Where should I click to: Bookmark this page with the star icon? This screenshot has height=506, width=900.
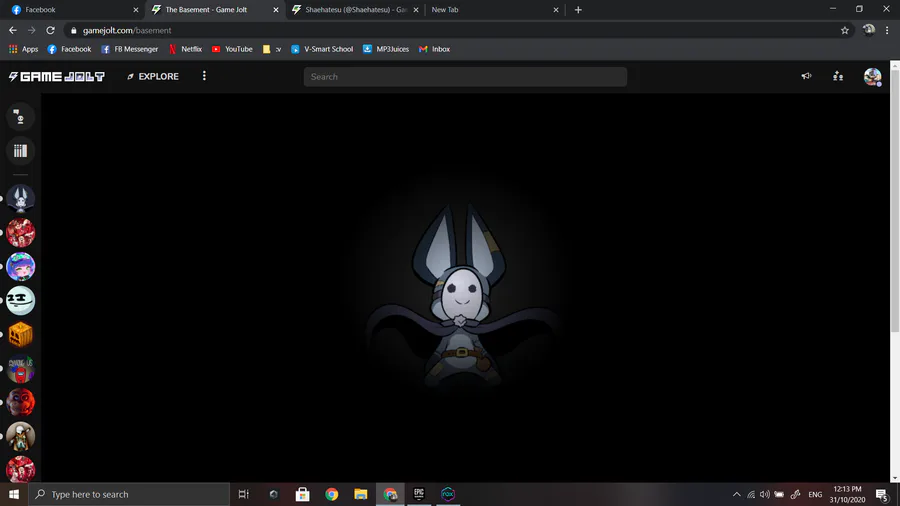(844, 30)
